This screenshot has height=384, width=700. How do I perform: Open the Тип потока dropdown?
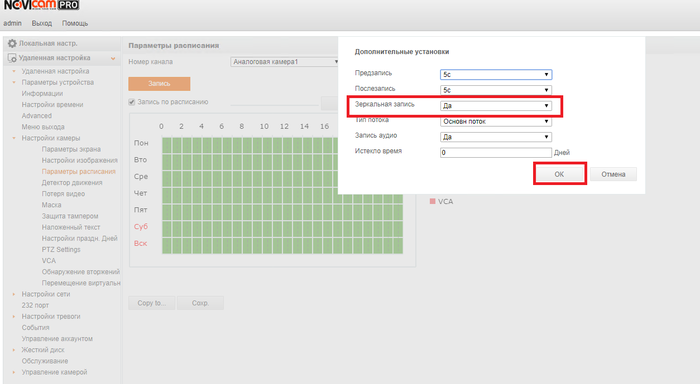pos(496,121)
